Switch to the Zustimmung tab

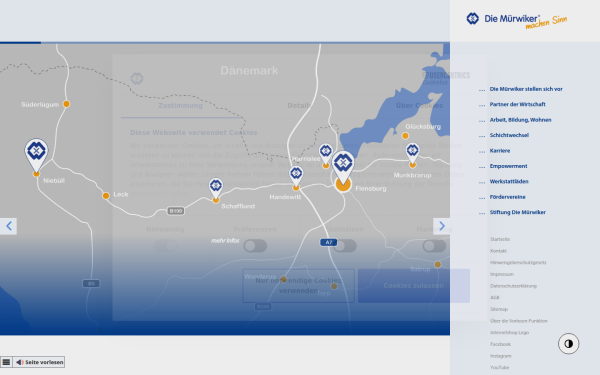coord(180,106)
